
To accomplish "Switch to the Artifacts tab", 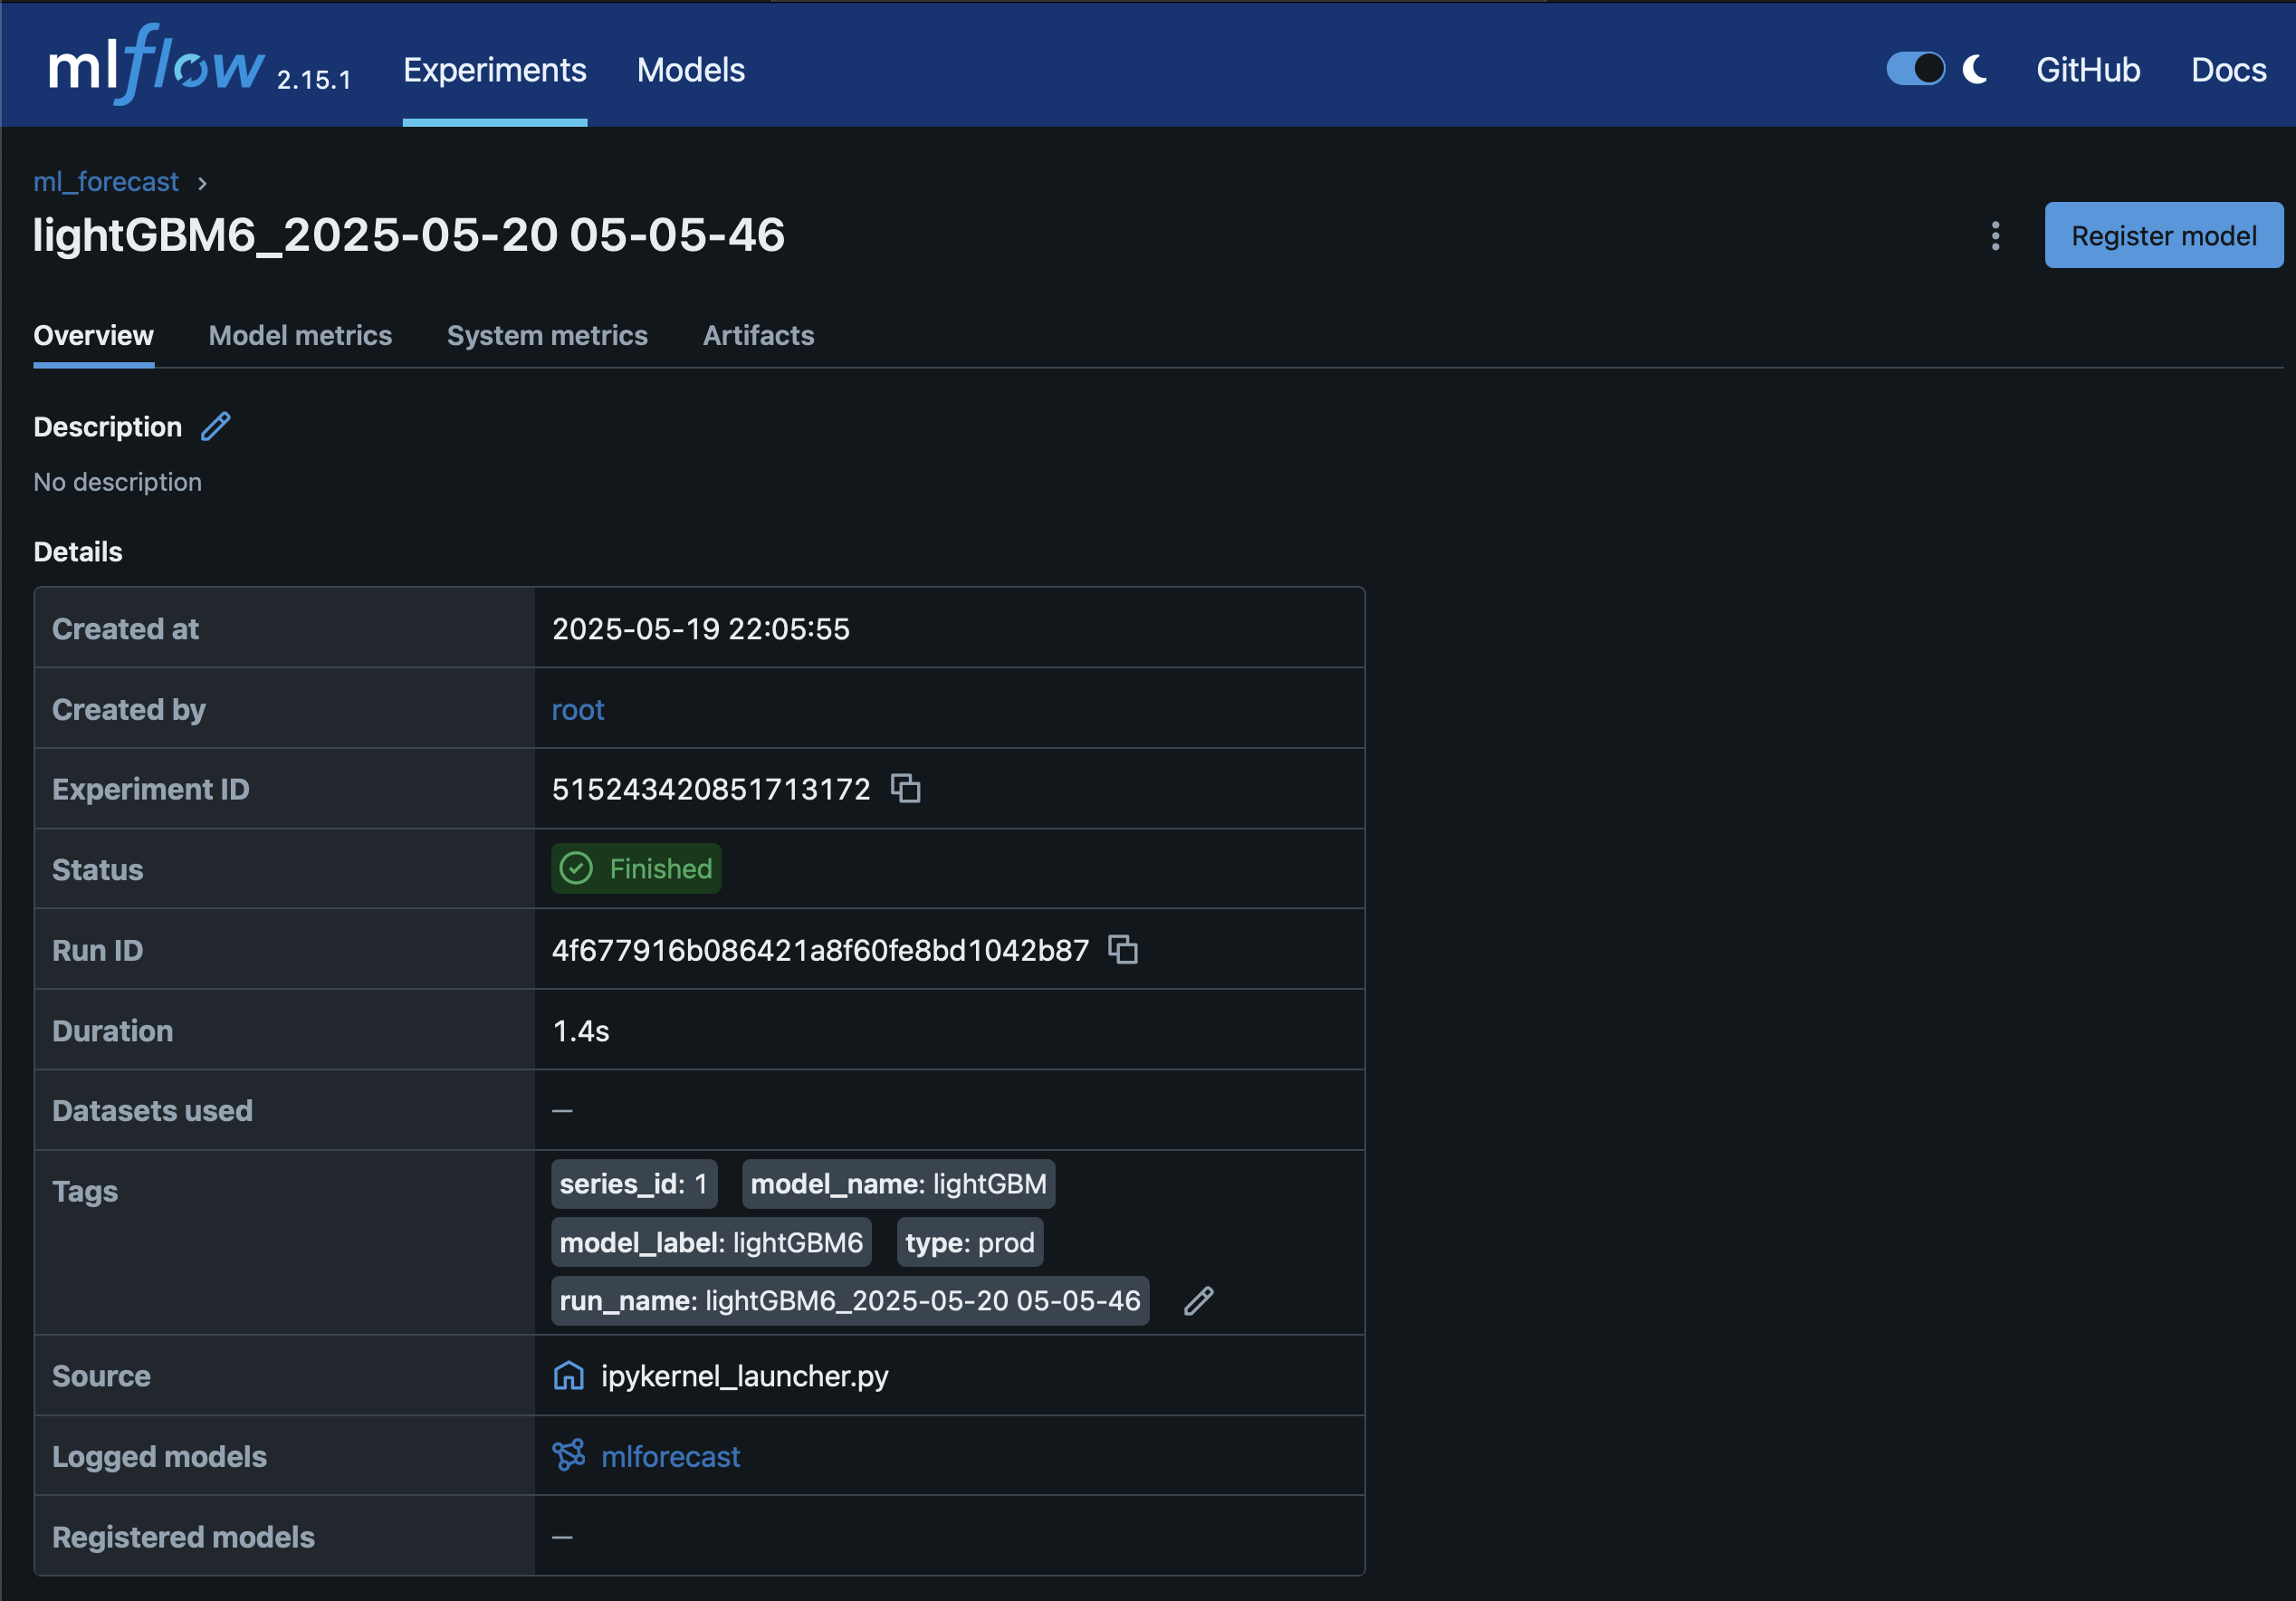I will [758, 336].
